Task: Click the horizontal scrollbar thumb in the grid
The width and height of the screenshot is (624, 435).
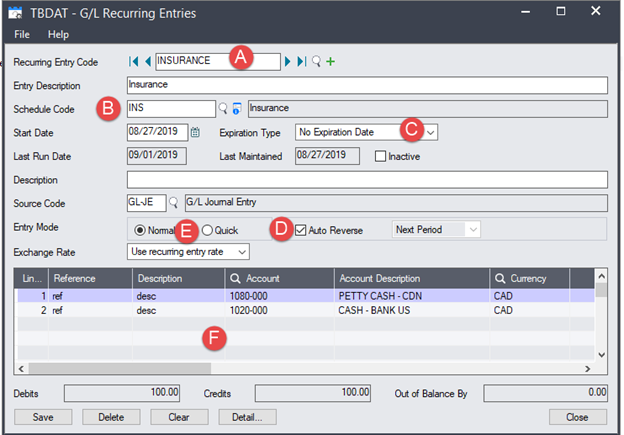Action: [x=119, y=369]
